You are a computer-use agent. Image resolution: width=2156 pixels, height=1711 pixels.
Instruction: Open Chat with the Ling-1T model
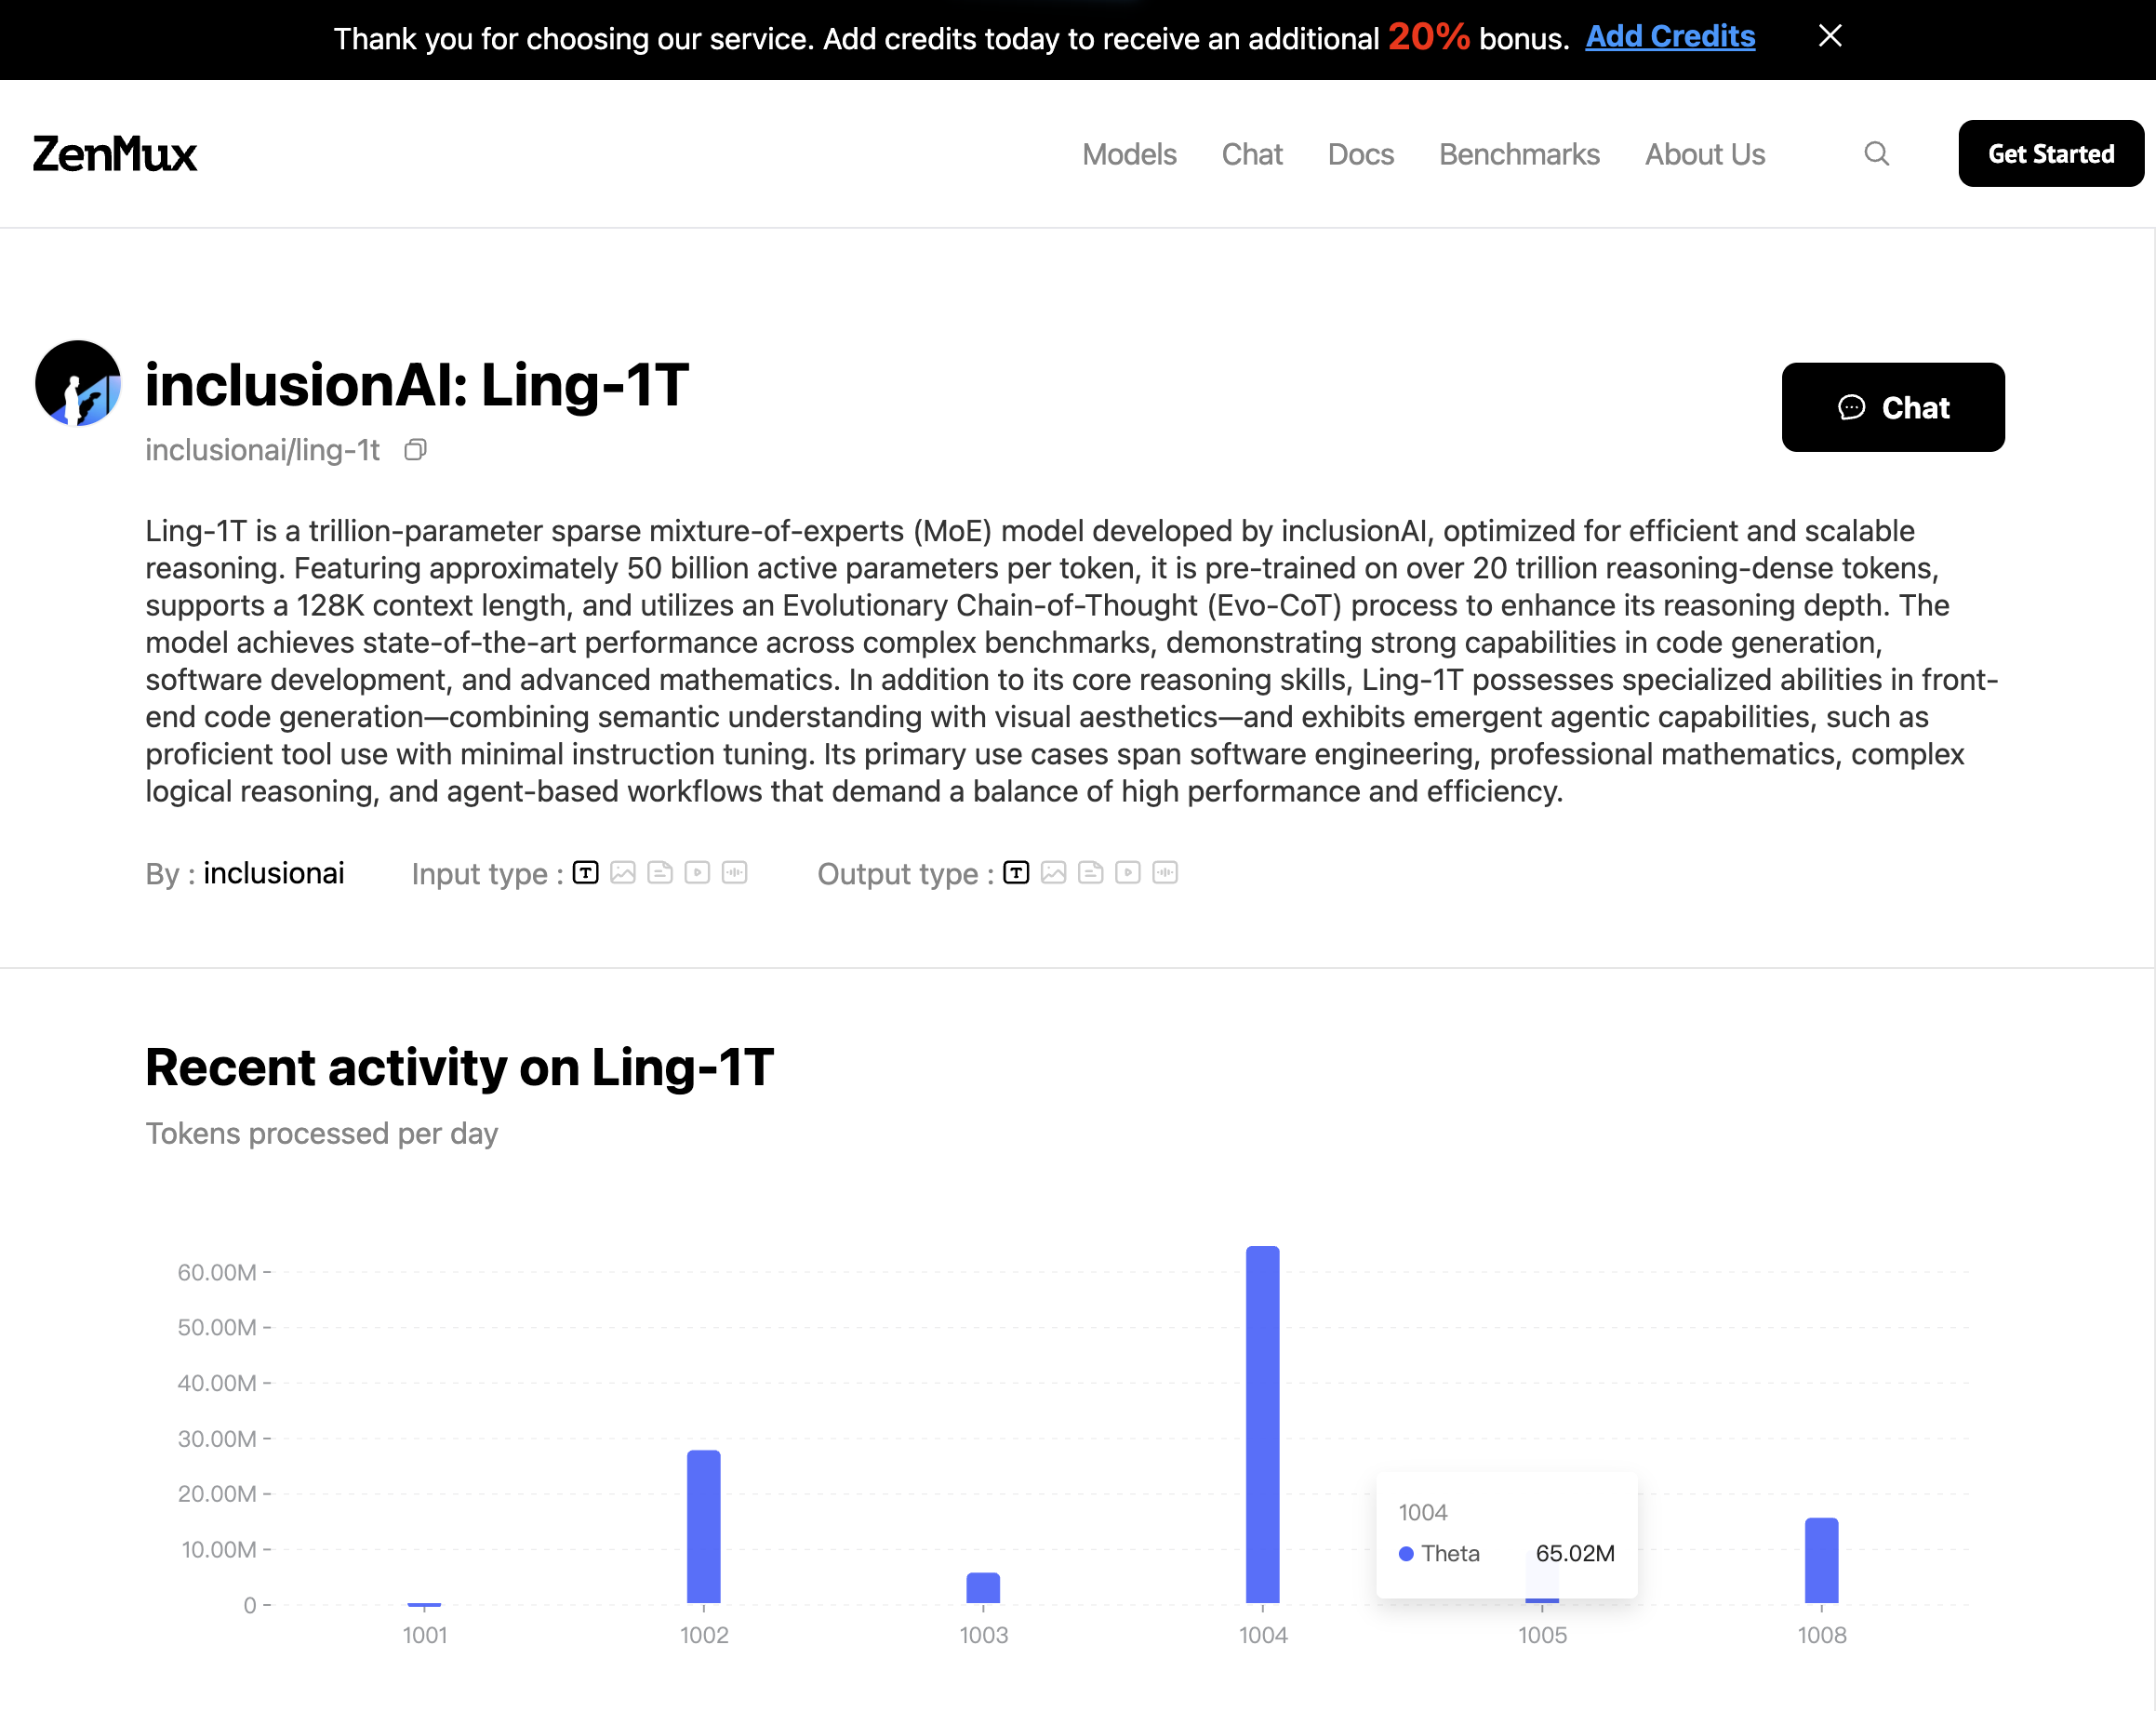1892,407
